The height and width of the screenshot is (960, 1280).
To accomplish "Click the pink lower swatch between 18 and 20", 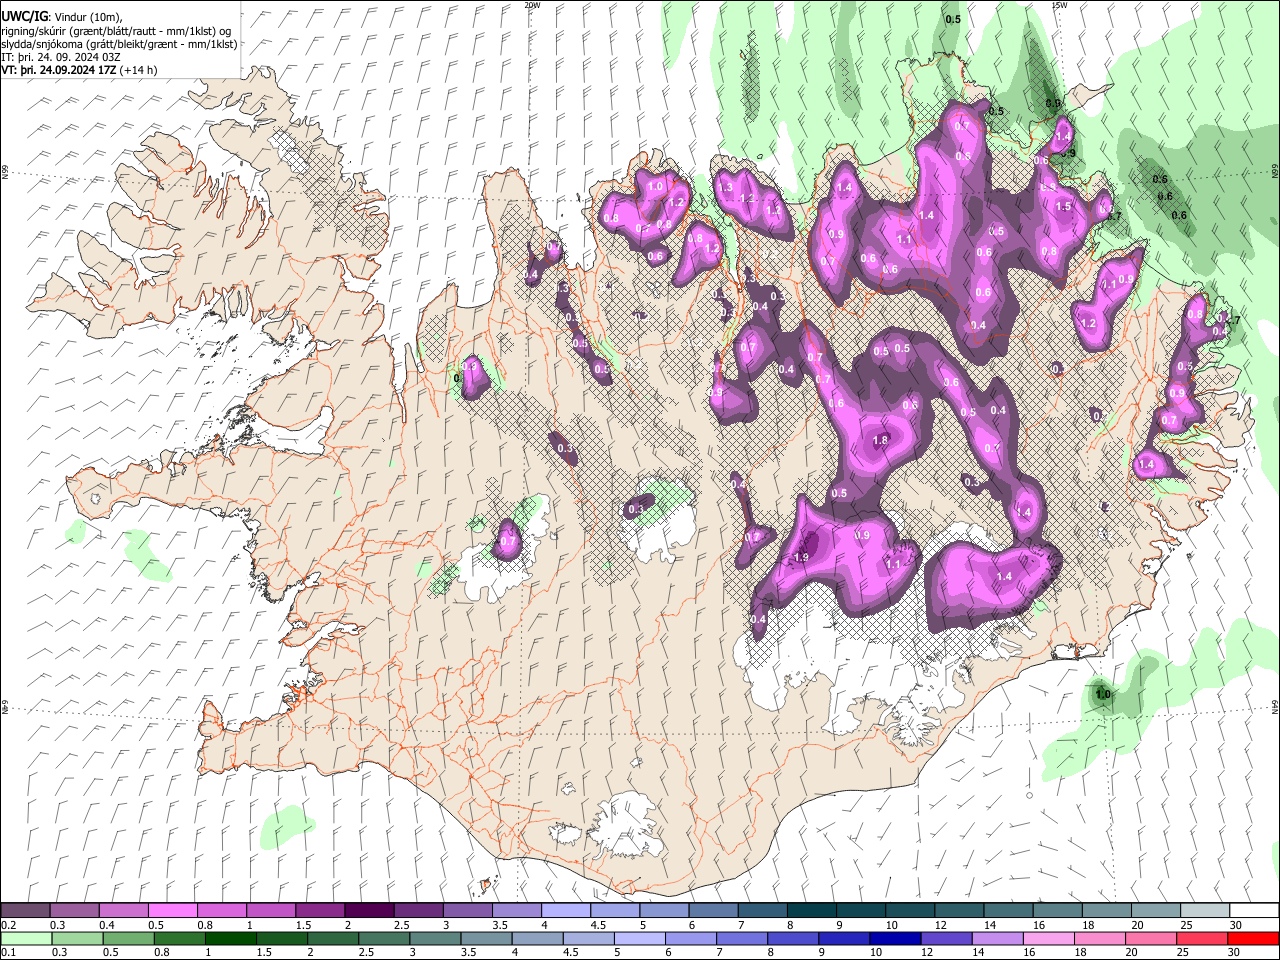I will 1099,938.
